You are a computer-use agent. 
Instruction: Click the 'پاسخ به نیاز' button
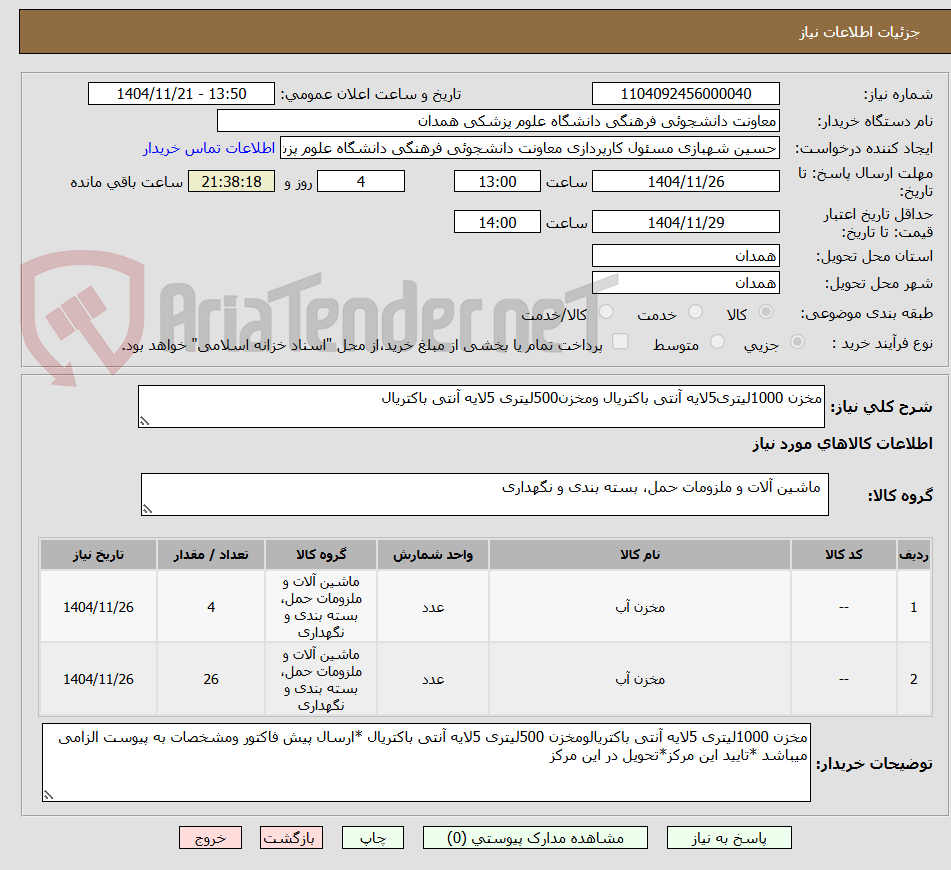pyautogui.click(x=729, y=838)
